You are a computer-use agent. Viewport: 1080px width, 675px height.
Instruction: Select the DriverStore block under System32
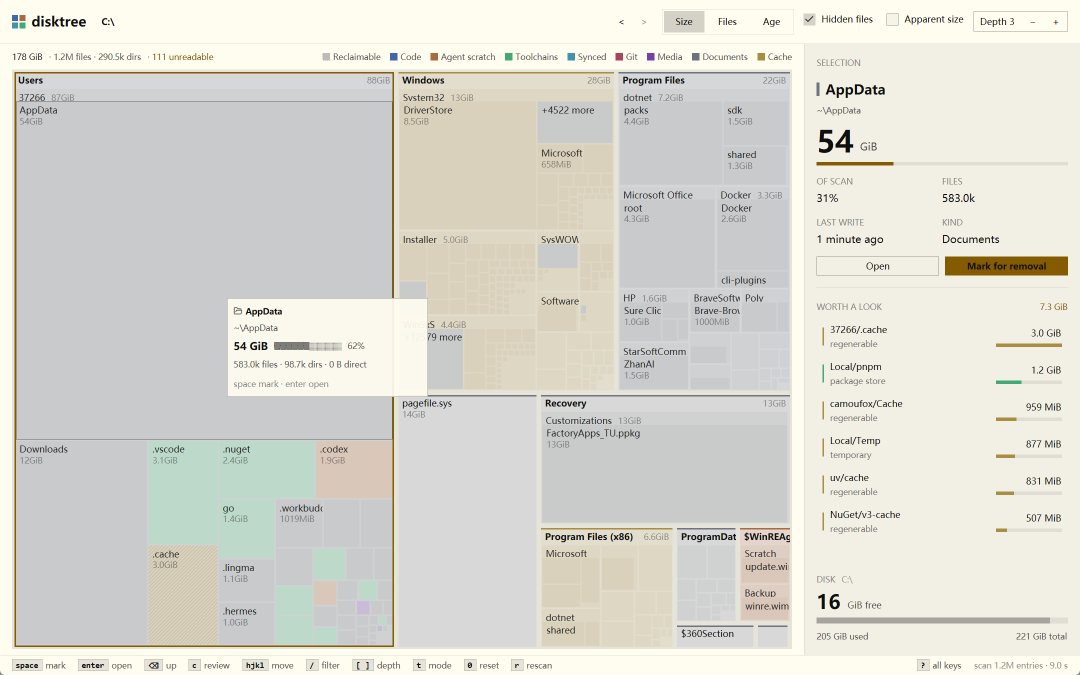coord(468,166)
